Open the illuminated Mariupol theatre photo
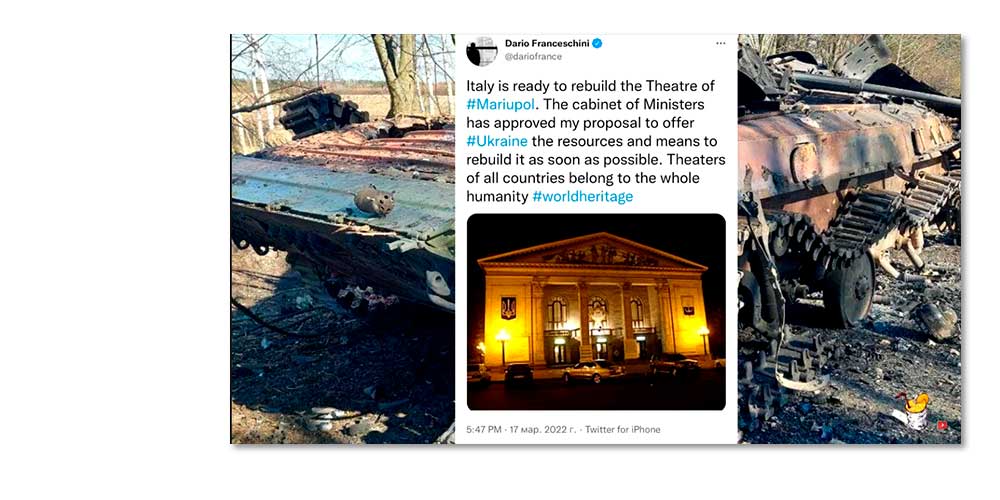This screenshot has width=1000, height=500. tap(596, 312)
